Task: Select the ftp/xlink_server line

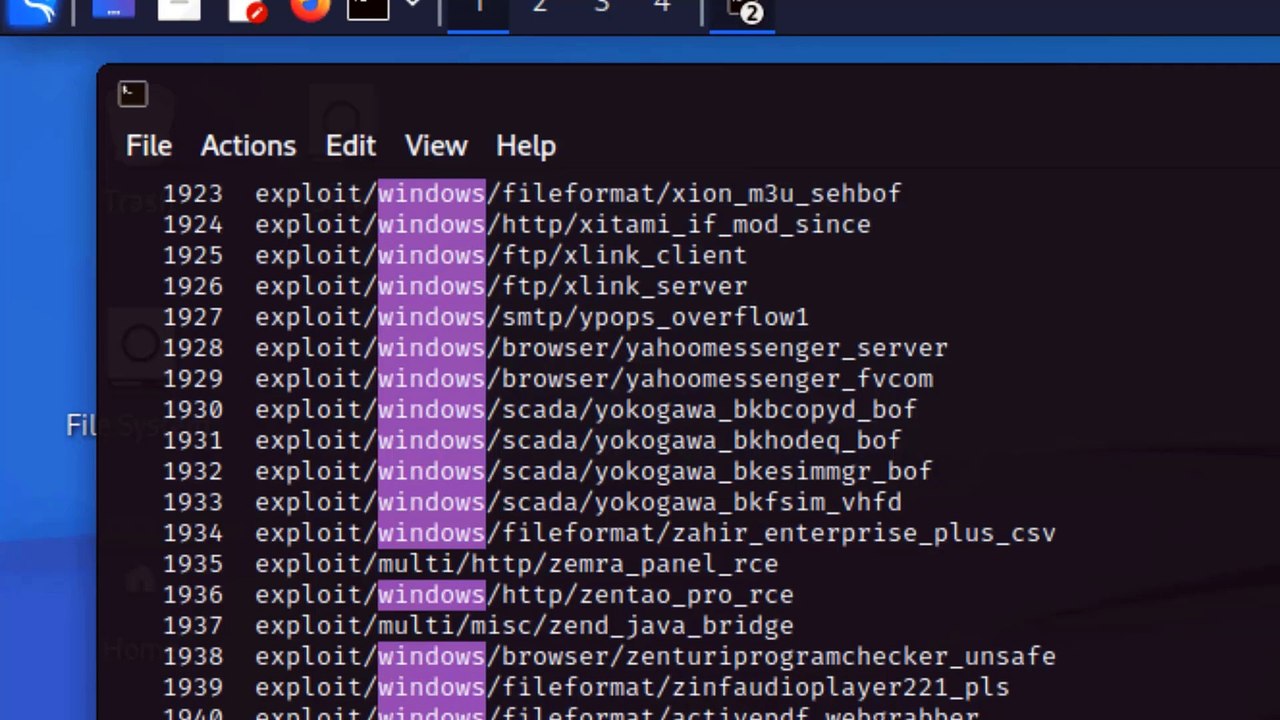Action: (x=455, y=286)
